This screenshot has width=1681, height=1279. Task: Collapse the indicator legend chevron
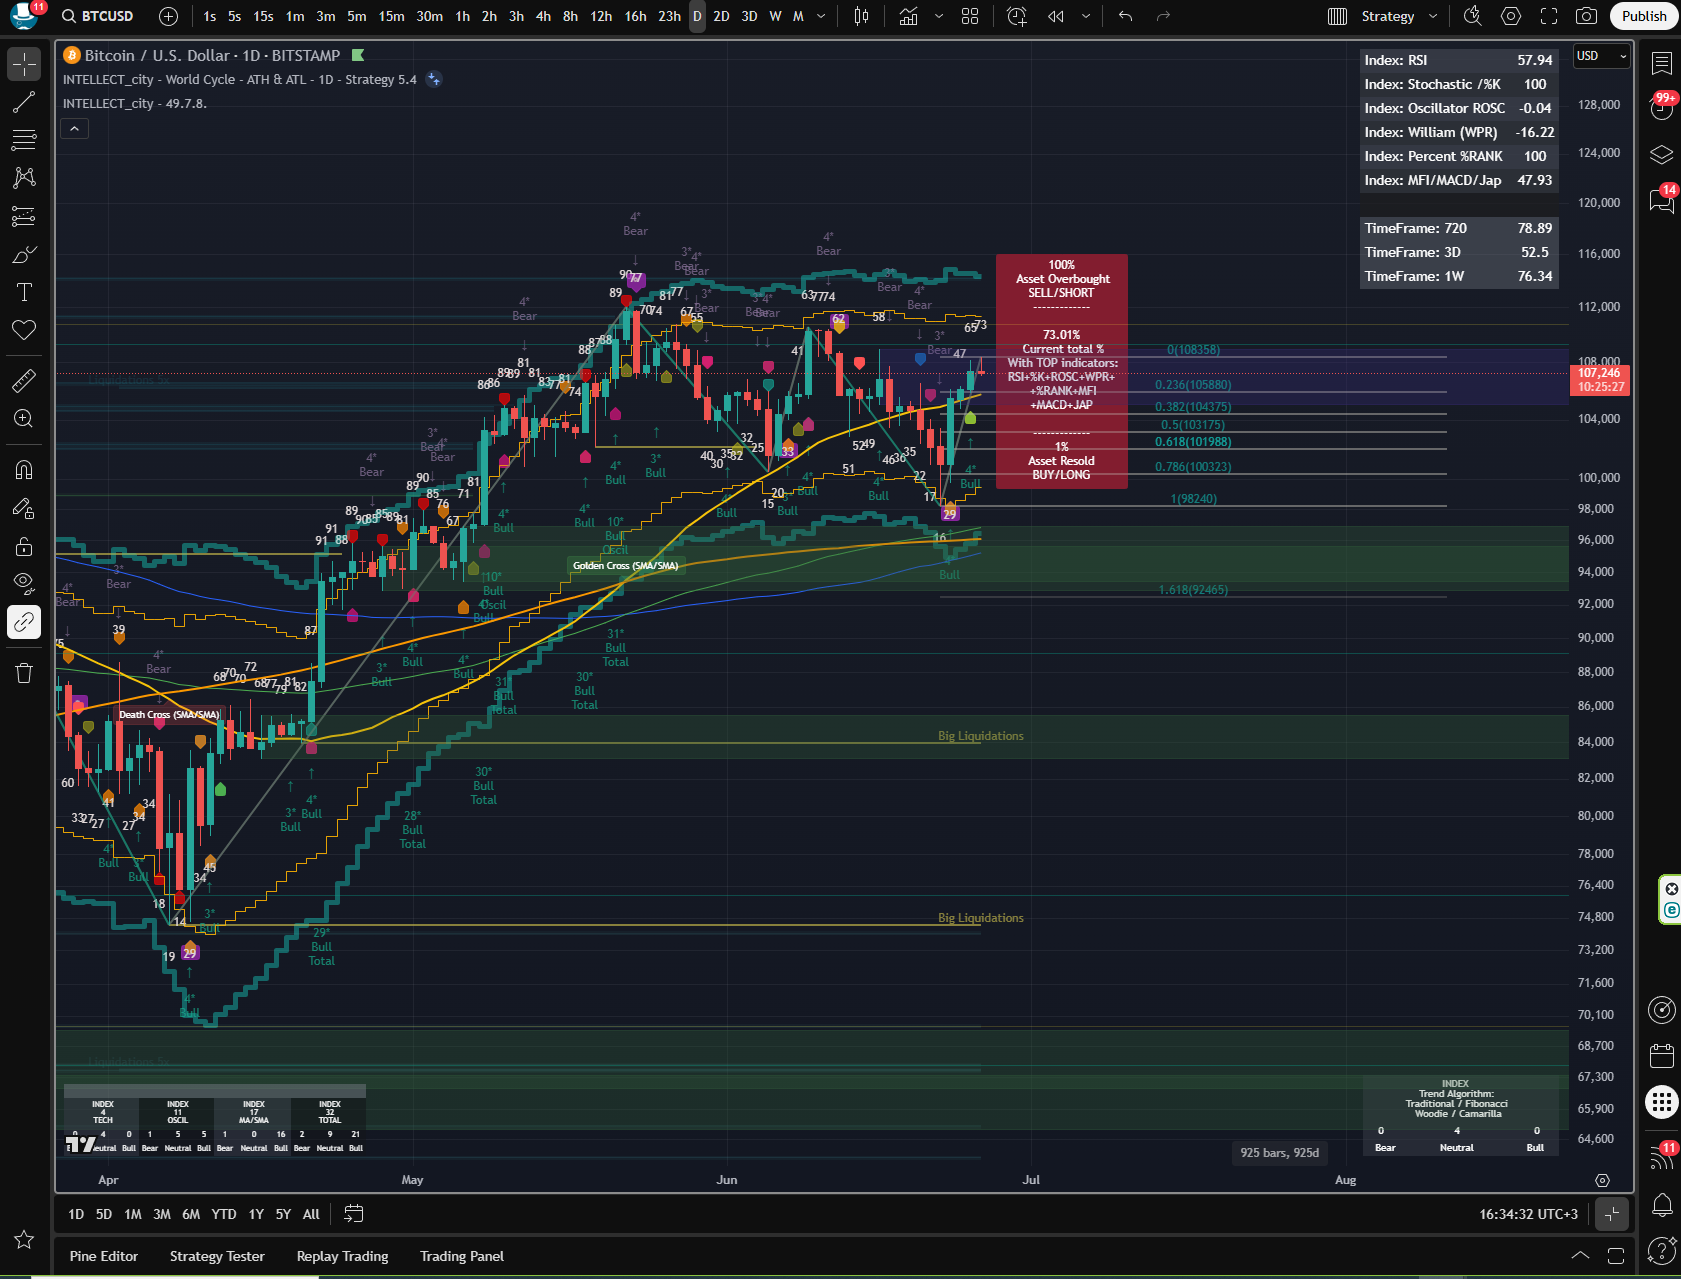[x=74, y=128]
